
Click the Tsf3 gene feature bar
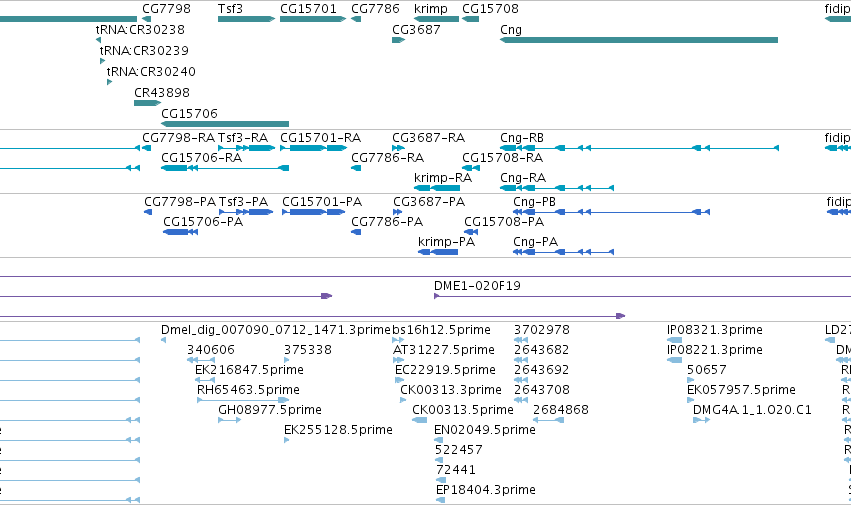pos(246,19)
